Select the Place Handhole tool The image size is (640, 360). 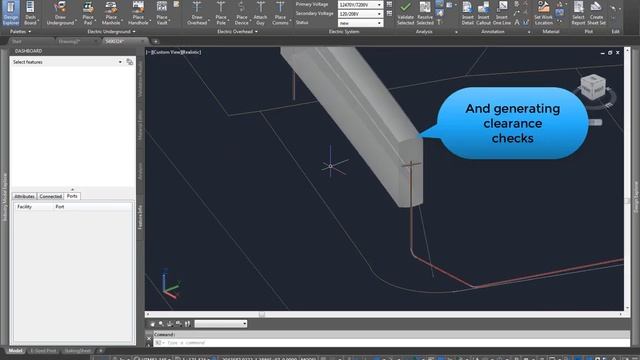[138, 13]
